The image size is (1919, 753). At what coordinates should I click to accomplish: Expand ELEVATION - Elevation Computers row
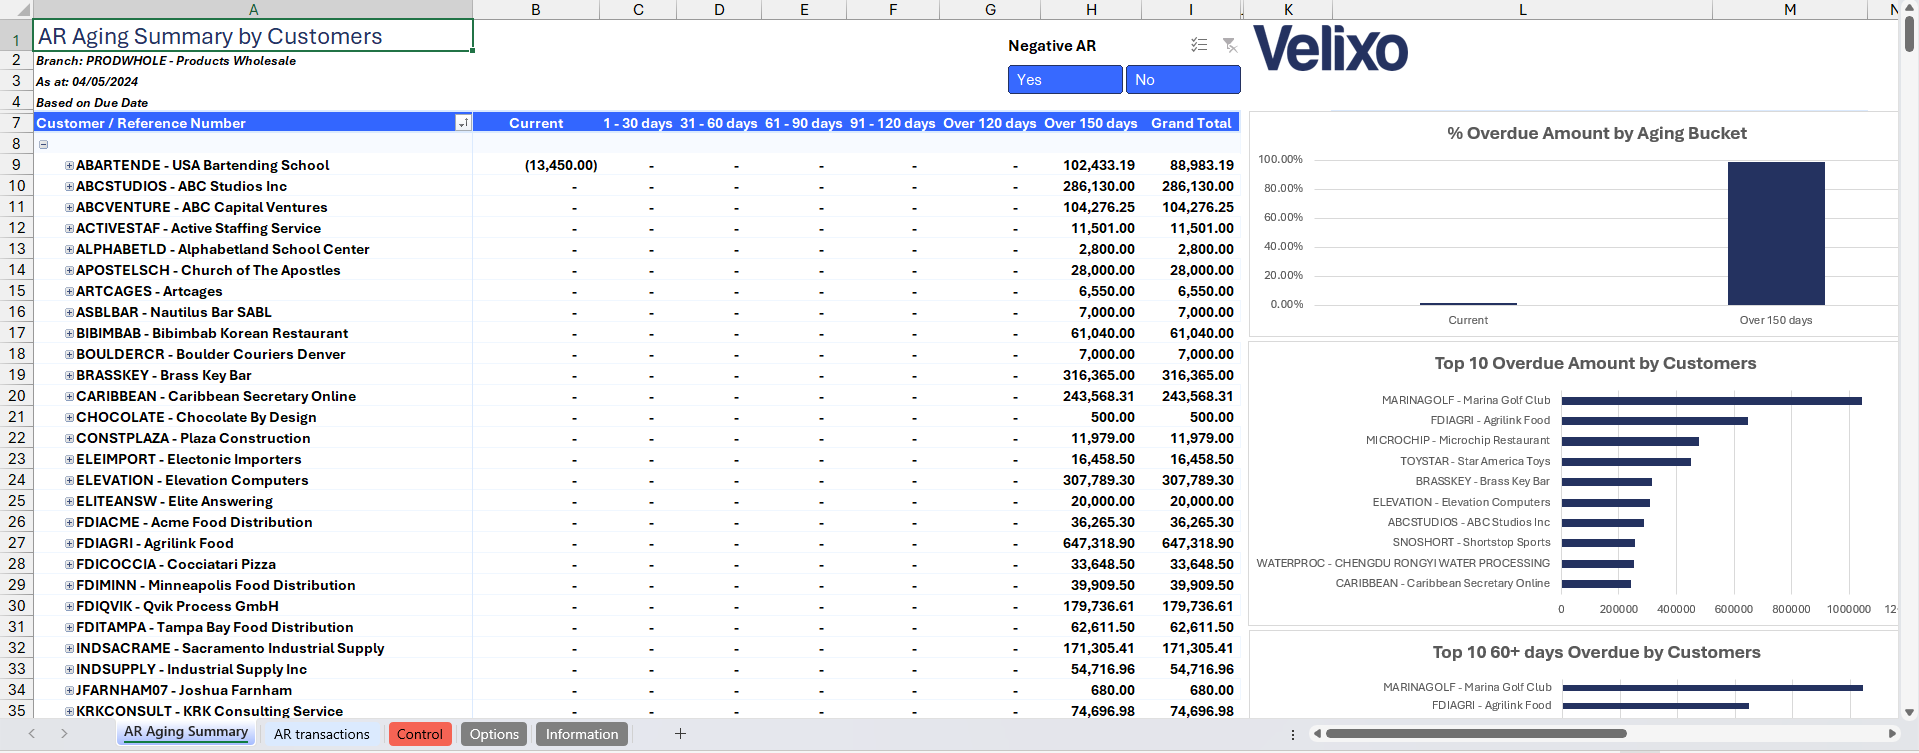pos(70,480)
